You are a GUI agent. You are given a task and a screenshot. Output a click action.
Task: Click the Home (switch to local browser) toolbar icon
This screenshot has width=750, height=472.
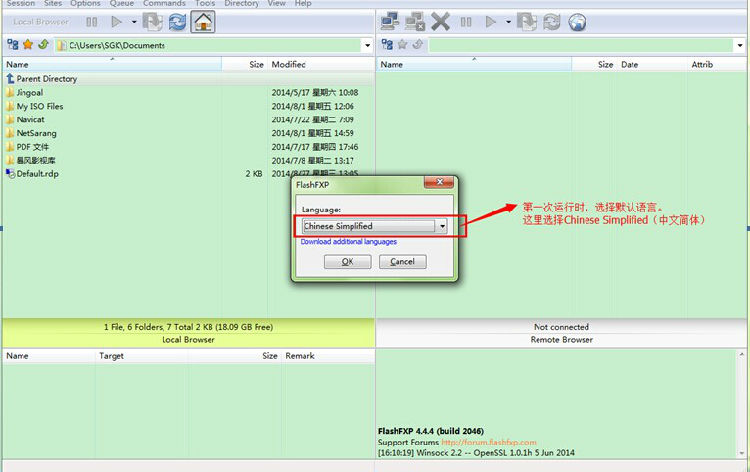203,21
